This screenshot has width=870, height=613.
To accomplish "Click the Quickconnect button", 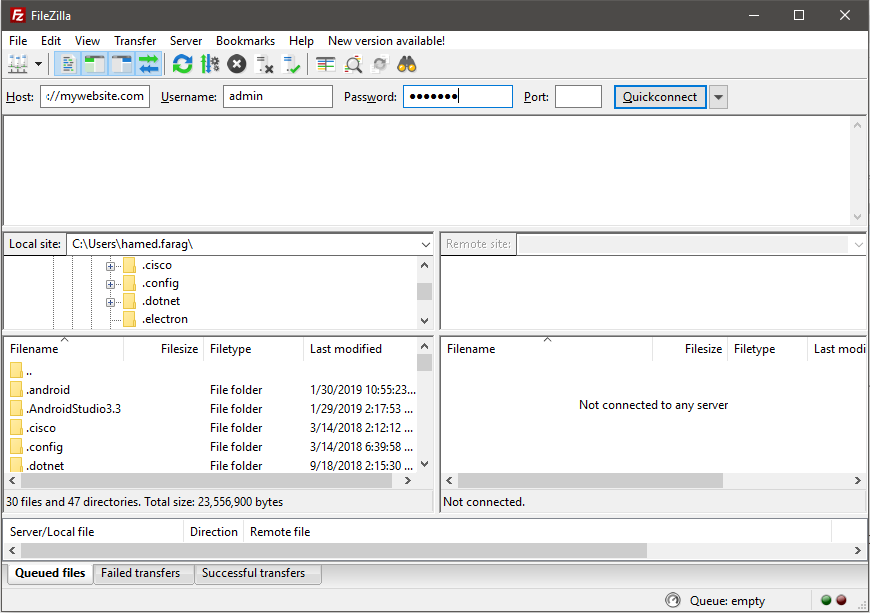I will pyautogui.click(x=660, y=97).
